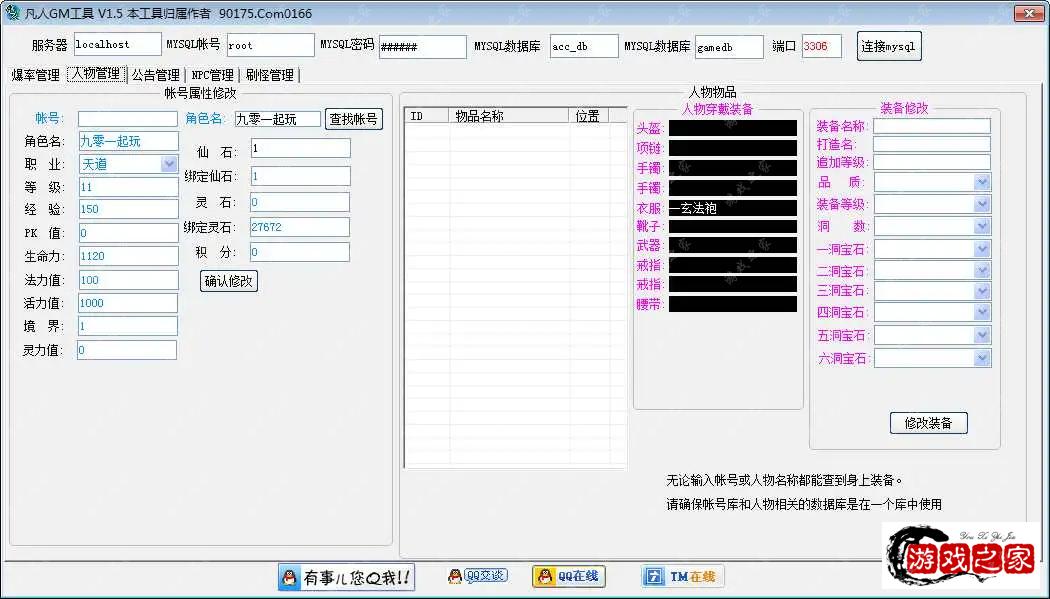
Task: Click the 物品名称 column header
Action: [478, 115]
